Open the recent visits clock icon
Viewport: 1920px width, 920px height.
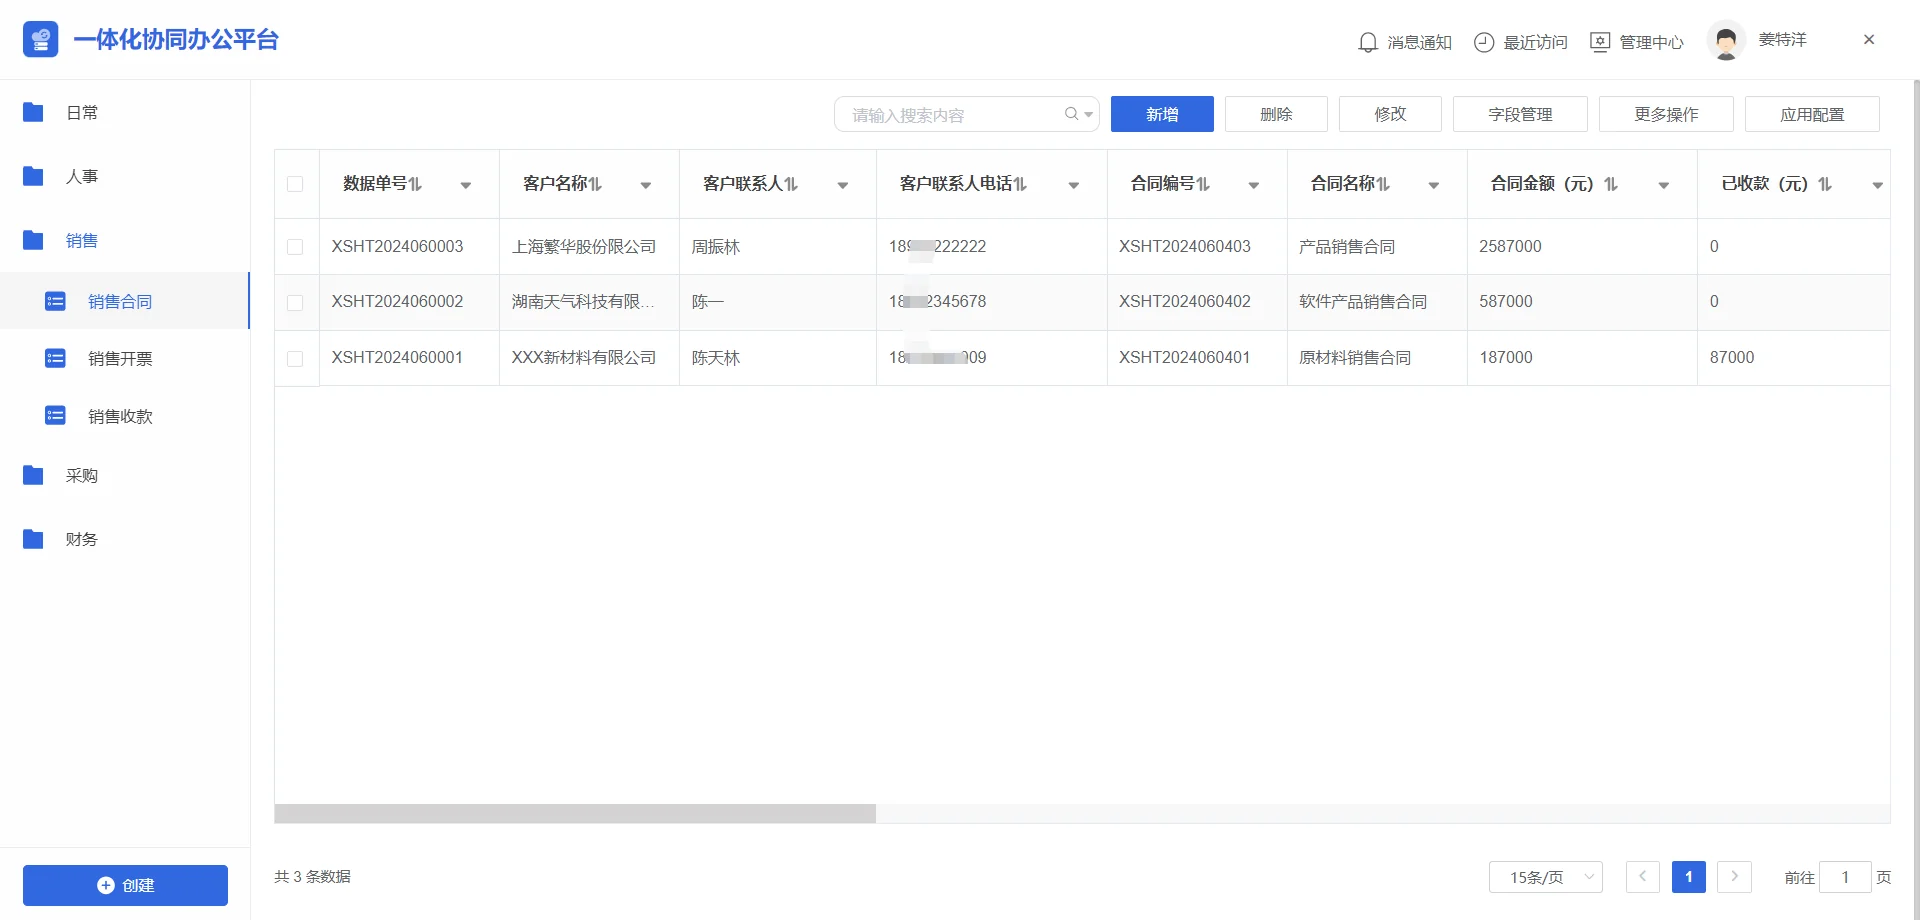(x=1484, y=42)
